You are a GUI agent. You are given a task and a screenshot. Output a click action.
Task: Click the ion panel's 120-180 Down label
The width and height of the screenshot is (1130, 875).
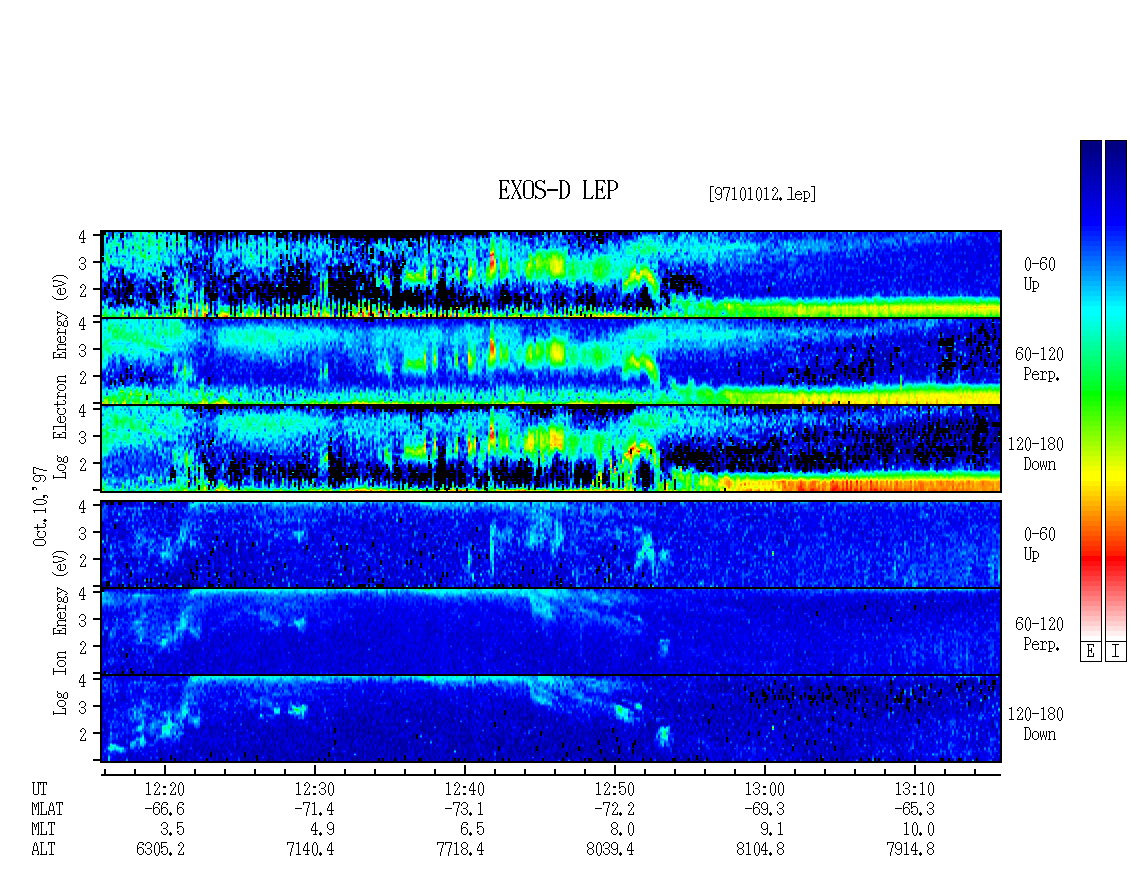pyautogui.click(x=1036, y=724)
